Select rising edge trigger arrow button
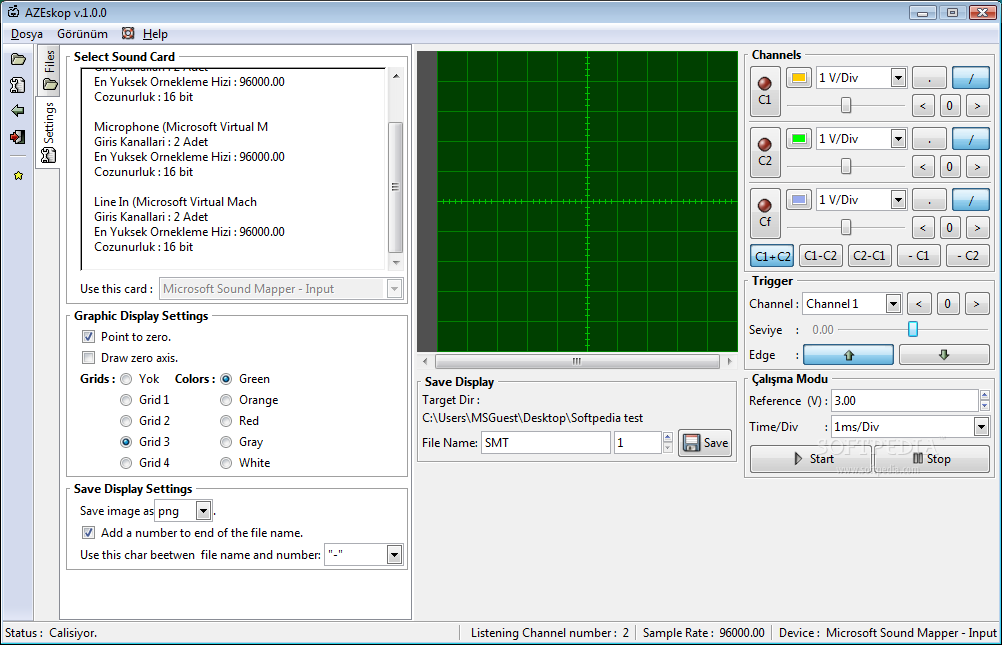Screen dimensions: 1002x645 click(848, 355)
